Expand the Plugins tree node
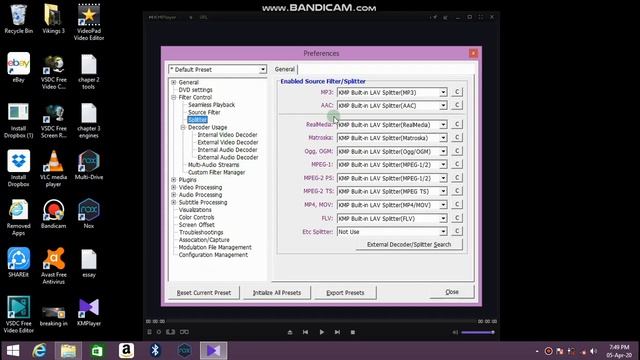This screenshot has height=360, width=640. coord(174,180)
